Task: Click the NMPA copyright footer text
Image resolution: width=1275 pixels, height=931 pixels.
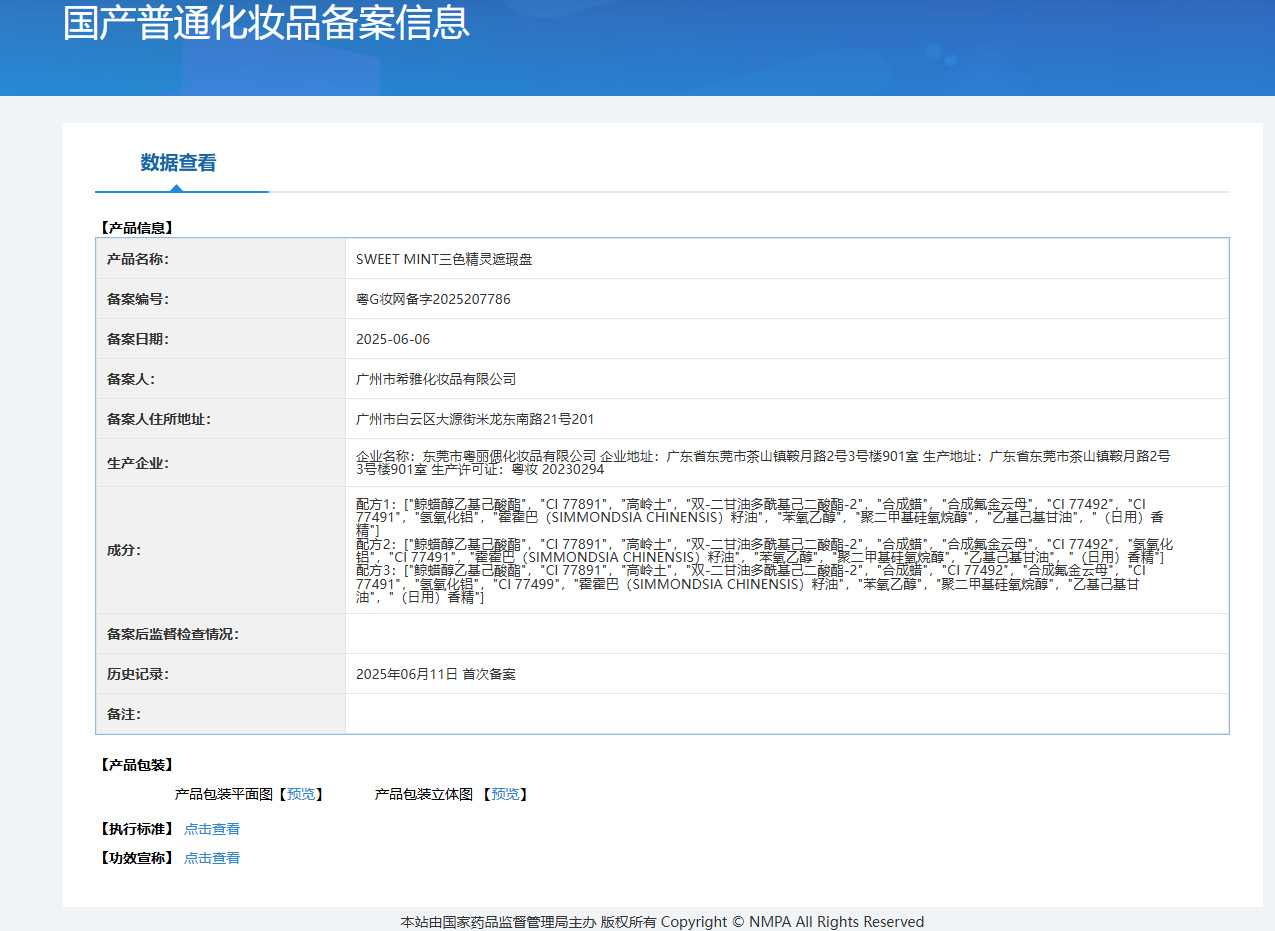Action: point(662,922)
